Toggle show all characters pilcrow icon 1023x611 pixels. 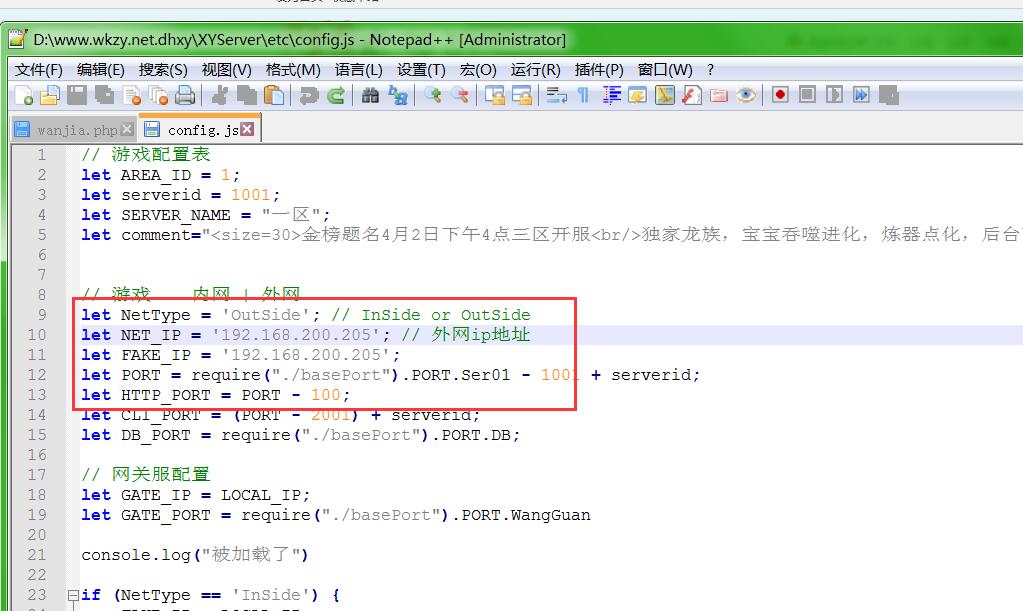(x=583, y=96)
